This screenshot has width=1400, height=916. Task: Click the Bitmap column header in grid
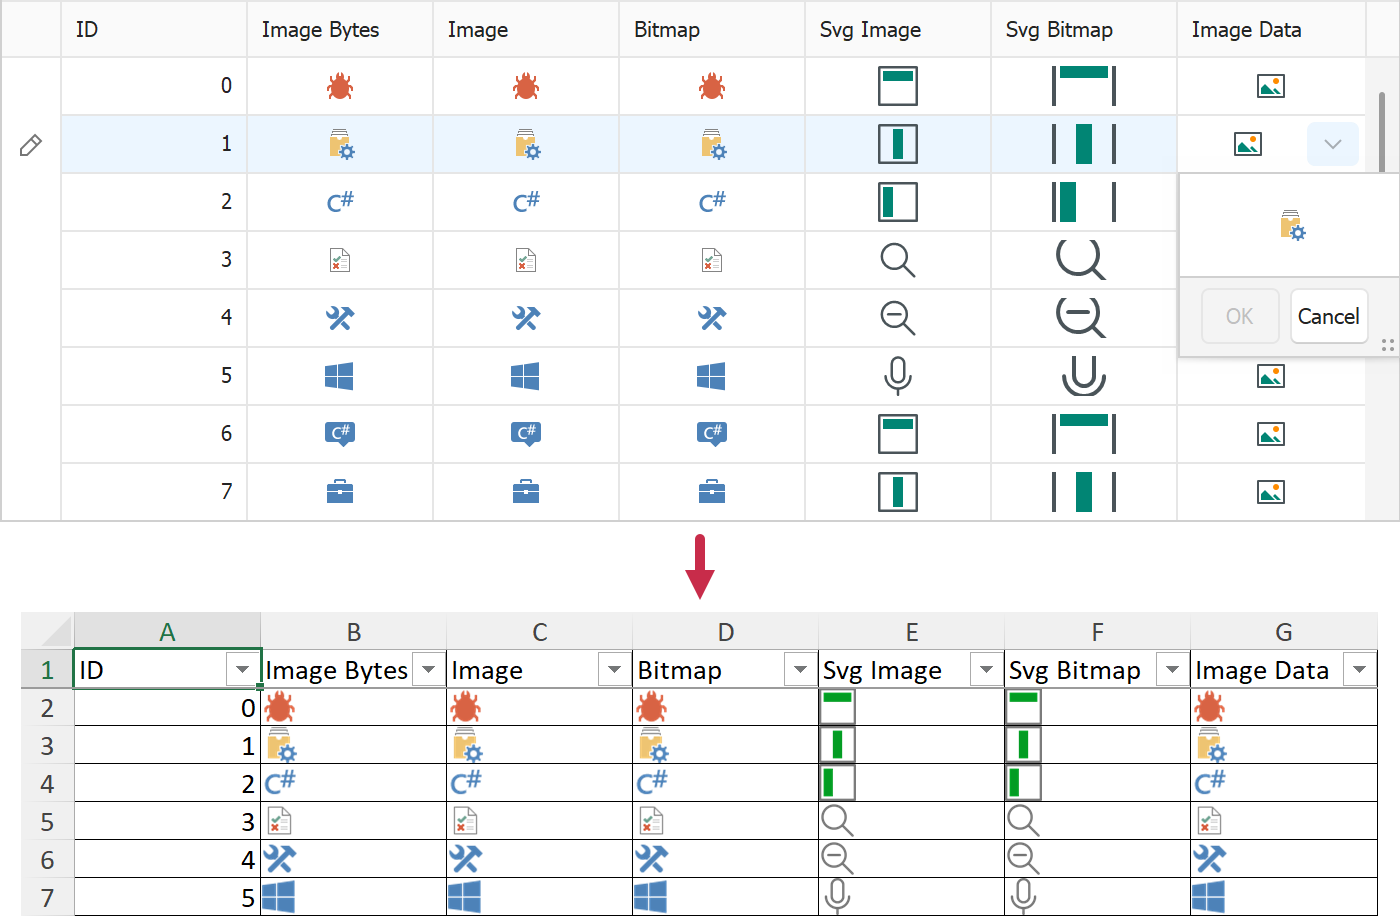[667, 30]
